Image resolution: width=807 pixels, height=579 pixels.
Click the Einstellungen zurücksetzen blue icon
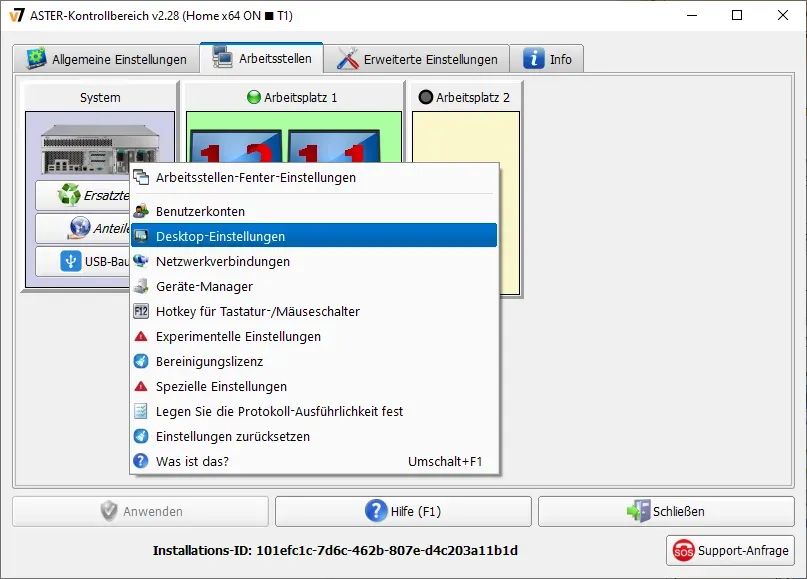142,437
